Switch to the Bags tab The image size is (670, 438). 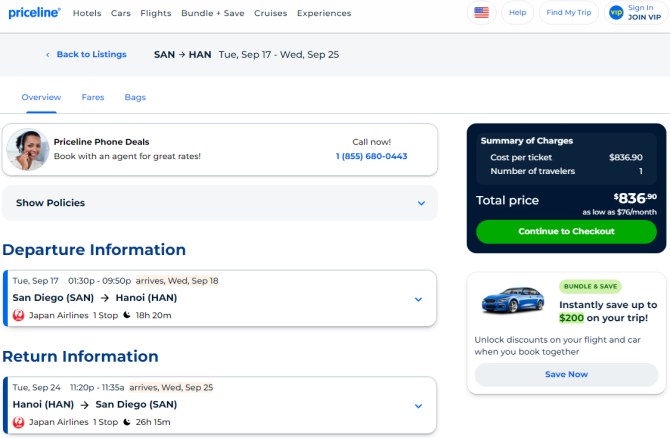(135, 97)
